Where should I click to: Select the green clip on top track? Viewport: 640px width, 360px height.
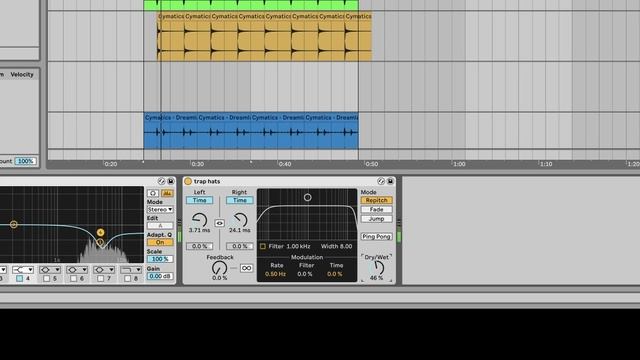point(251,5)
